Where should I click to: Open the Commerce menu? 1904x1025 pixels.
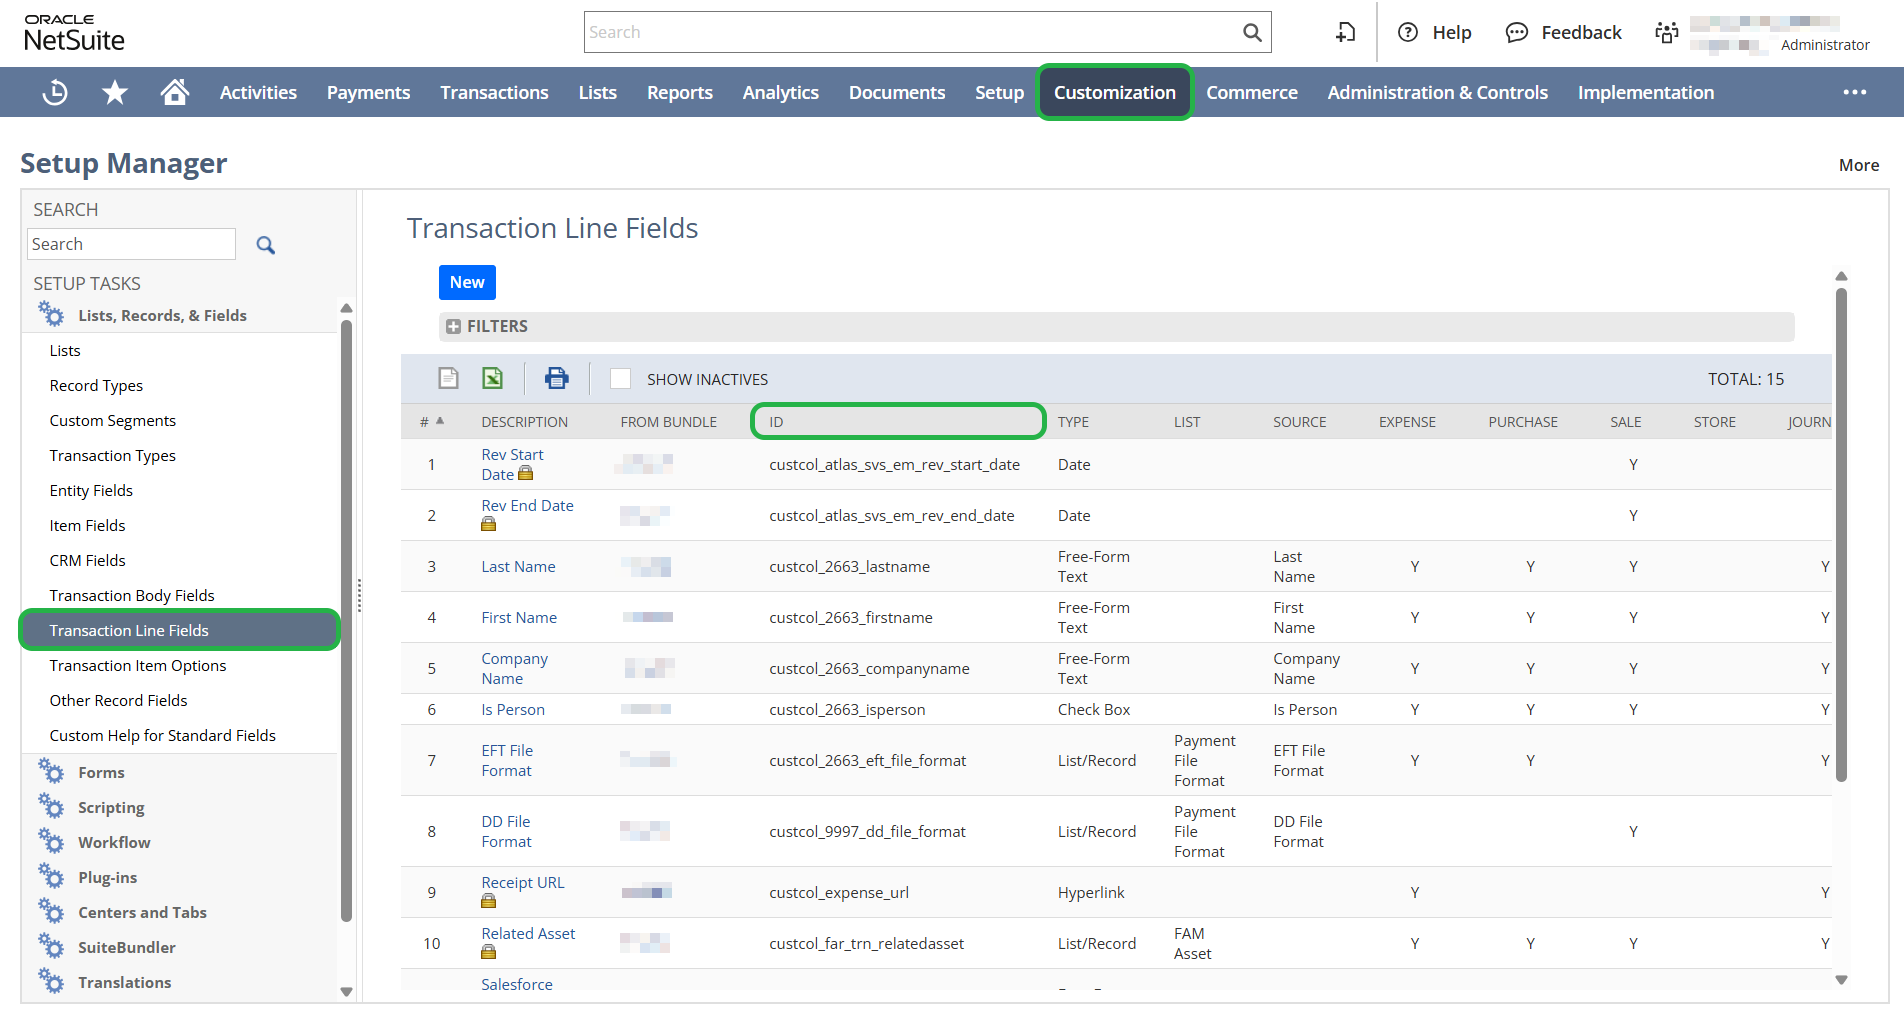pyautogui.click(x=1251, y=92)
